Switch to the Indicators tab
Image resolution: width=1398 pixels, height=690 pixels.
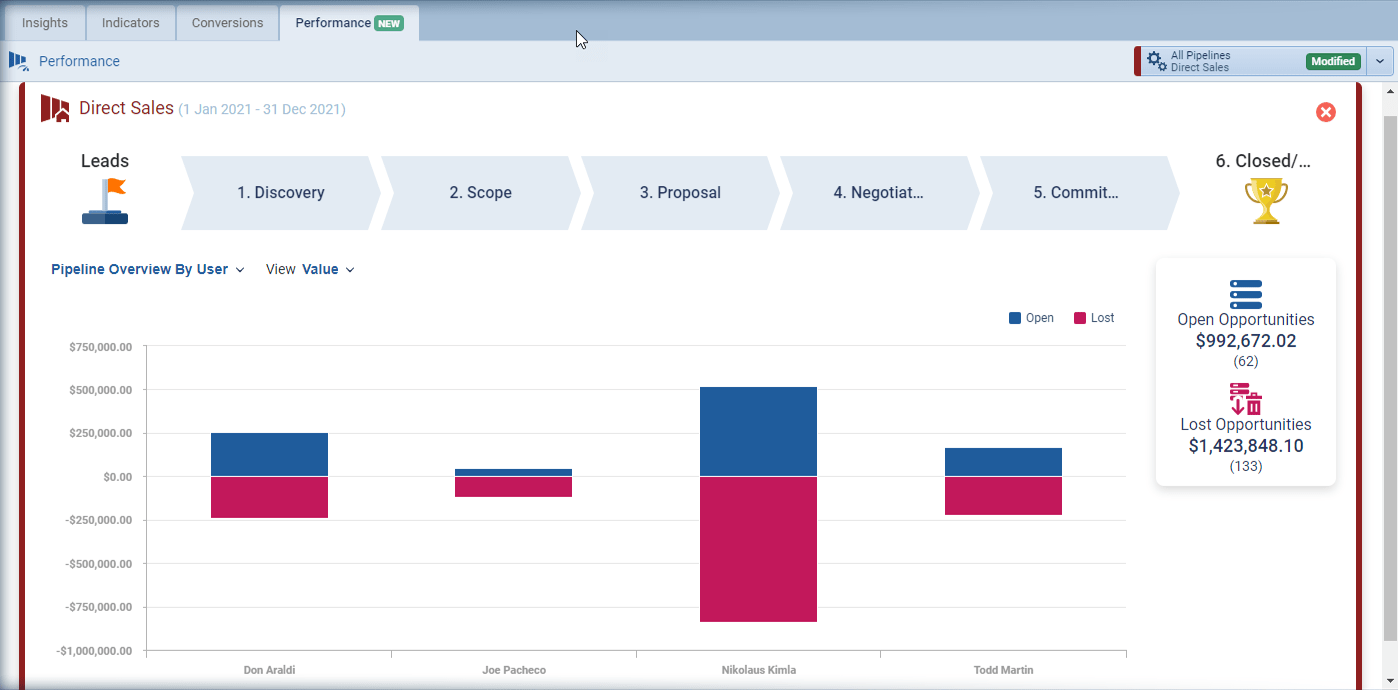[x=130, y=22]
